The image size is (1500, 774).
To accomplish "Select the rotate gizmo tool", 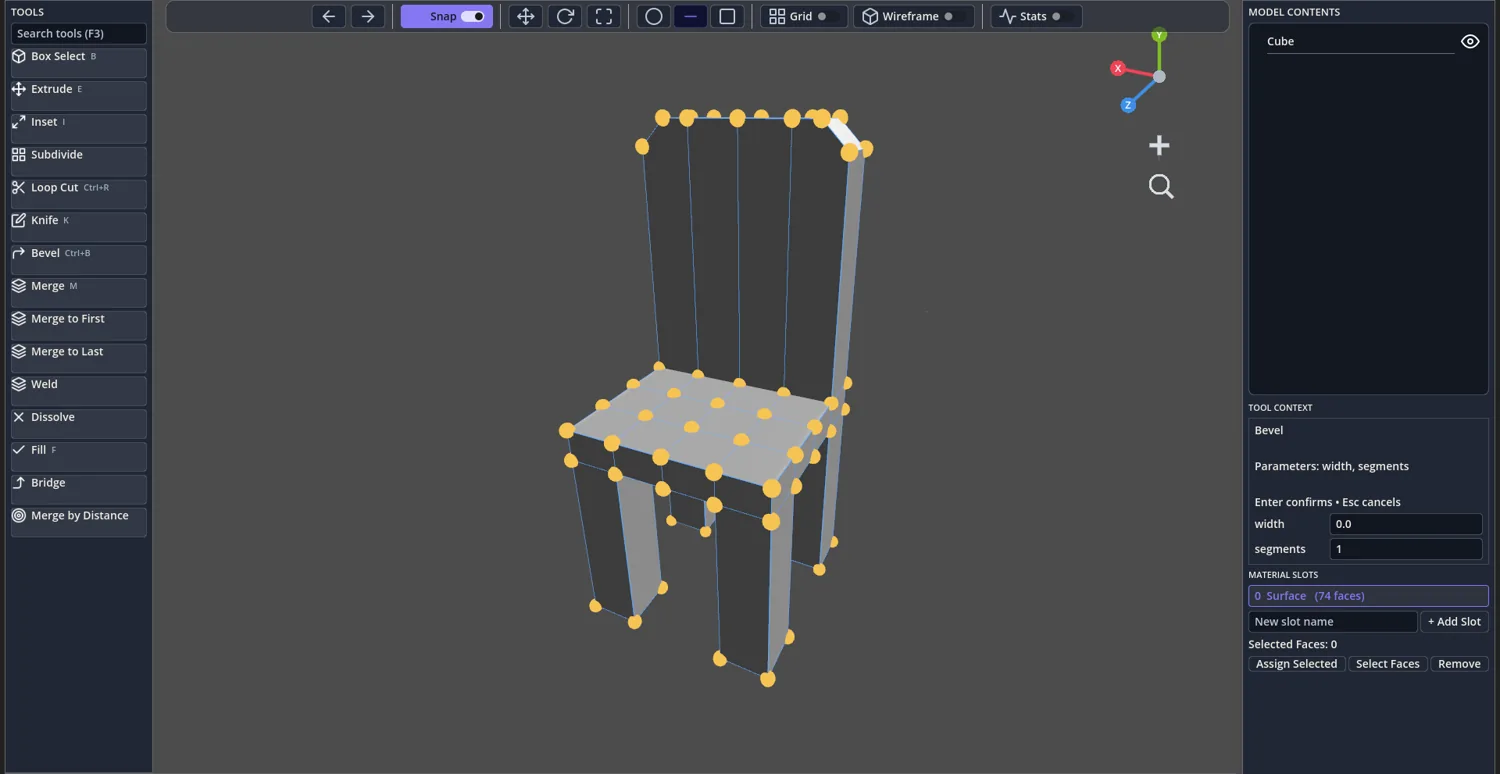I will [565, 16].
